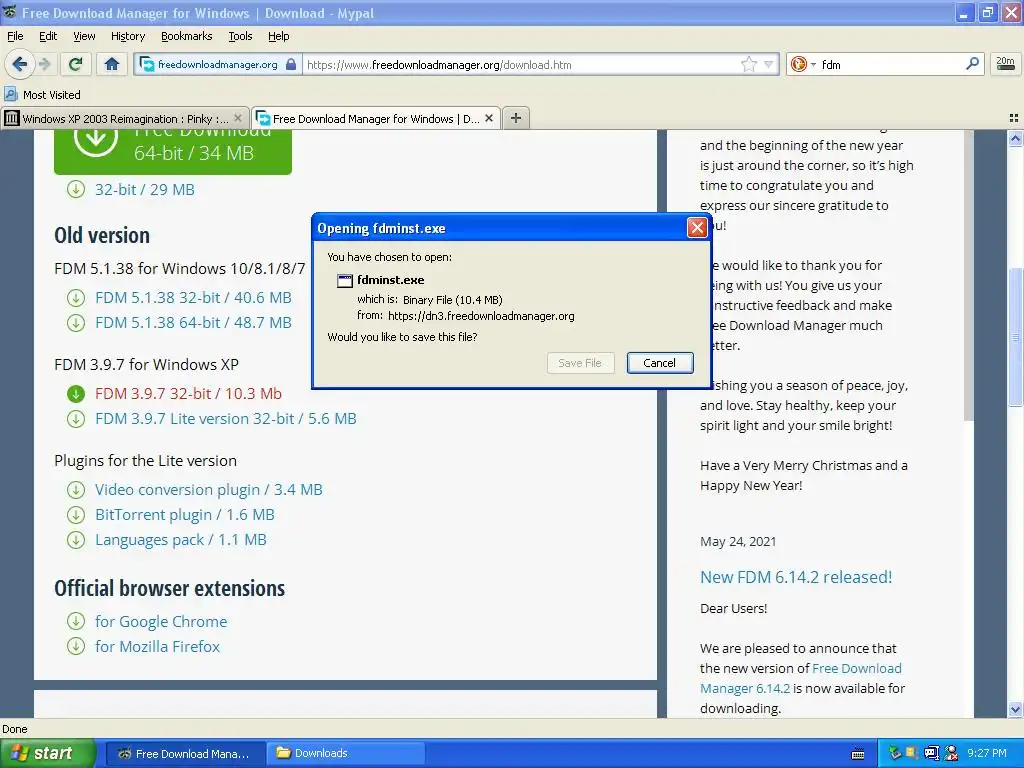Download the Languages pack / 1.1 MB

pyautogui.click(x=180, y=539)
